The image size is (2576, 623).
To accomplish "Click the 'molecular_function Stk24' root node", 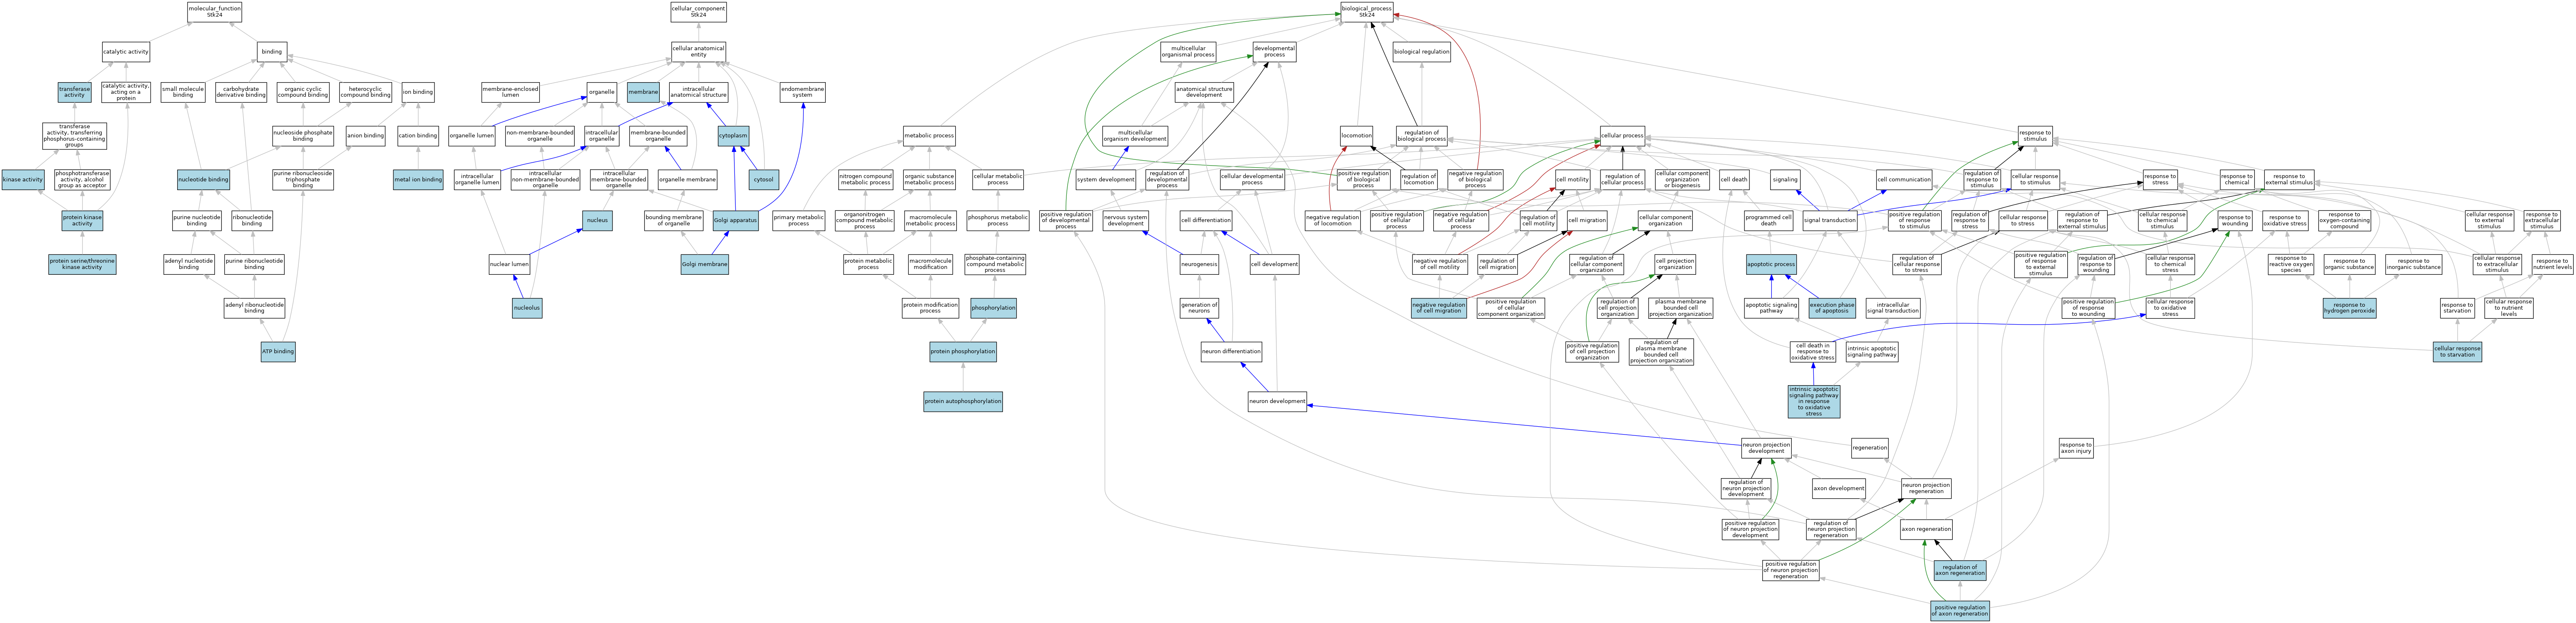I will pos(214,11).
